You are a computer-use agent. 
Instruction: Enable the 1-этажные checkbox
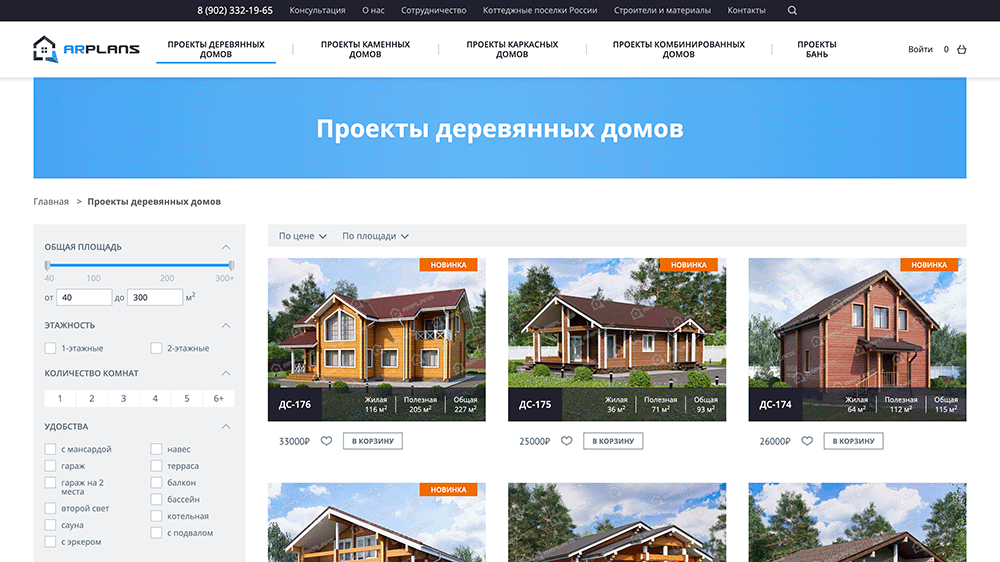coord(50,348)
